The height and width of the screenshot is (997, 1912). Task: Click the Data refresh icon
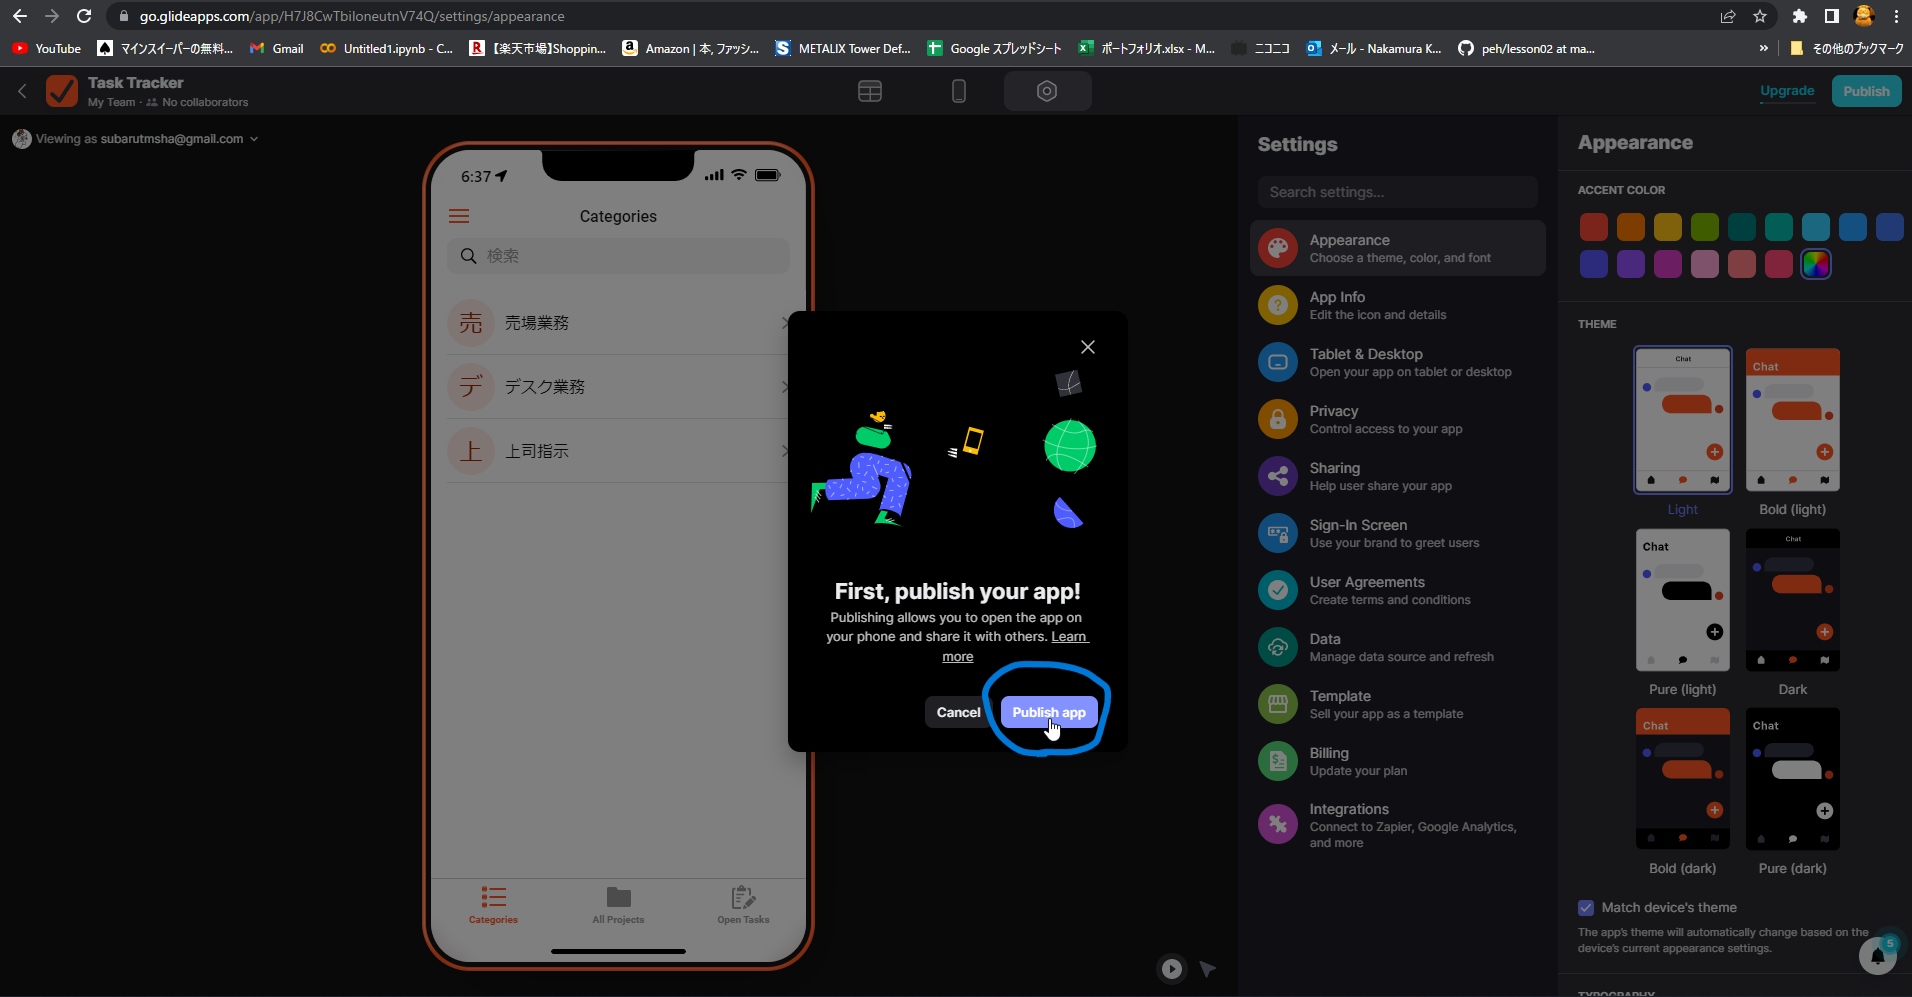[x=1277, y=647]
